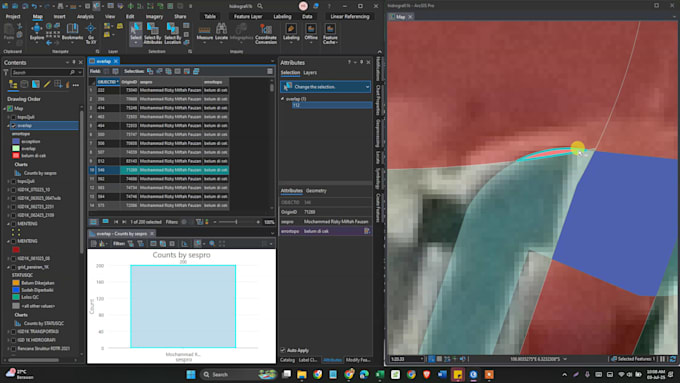This screenshot has height=383, width=680.
Task: Click the Go To XY tool
Action: point(91,33)
